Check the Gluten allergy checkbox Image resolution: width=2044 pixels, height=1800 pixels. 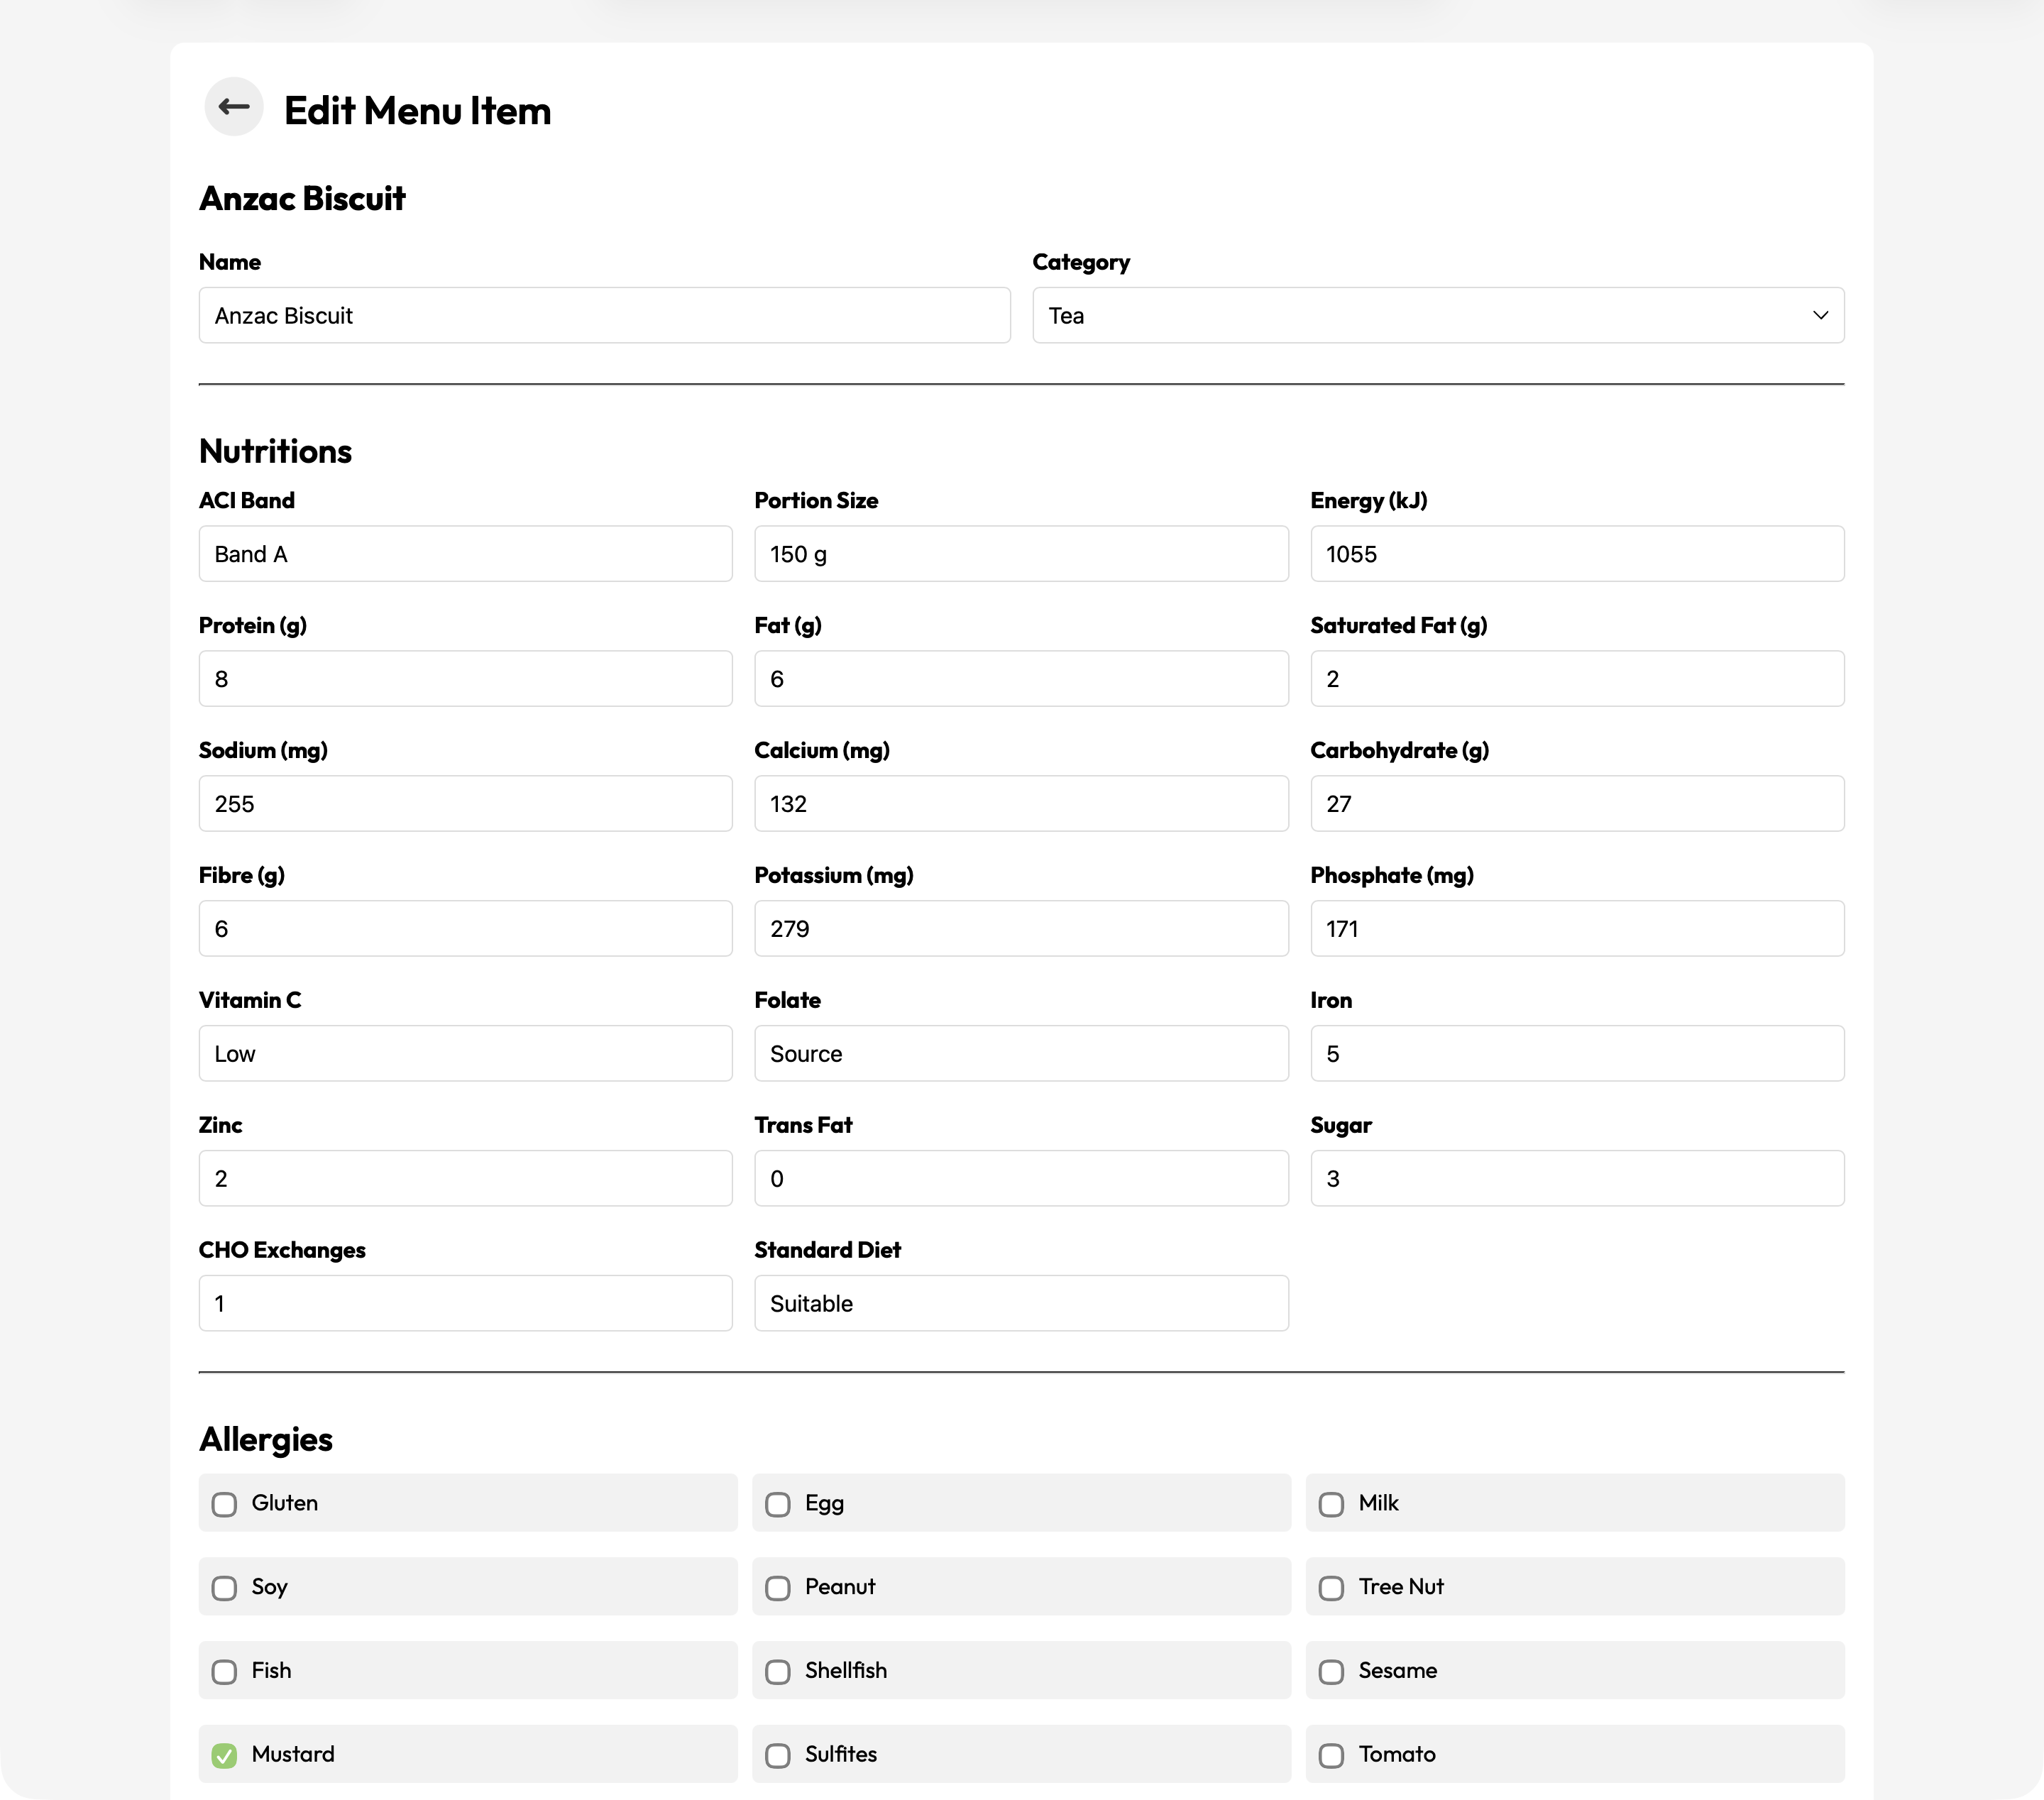pos(224,1505)
